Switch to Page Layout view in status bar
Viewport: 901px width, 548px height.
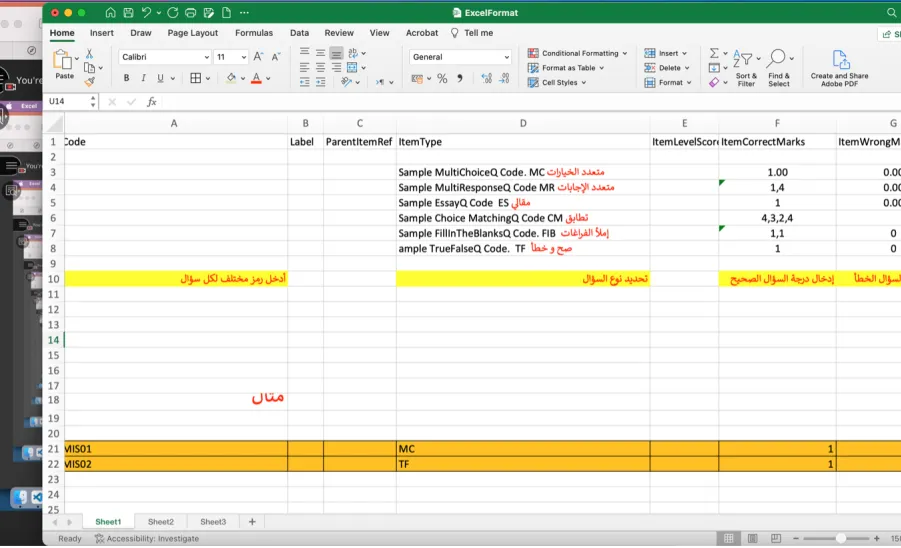[x=752, y=538]
